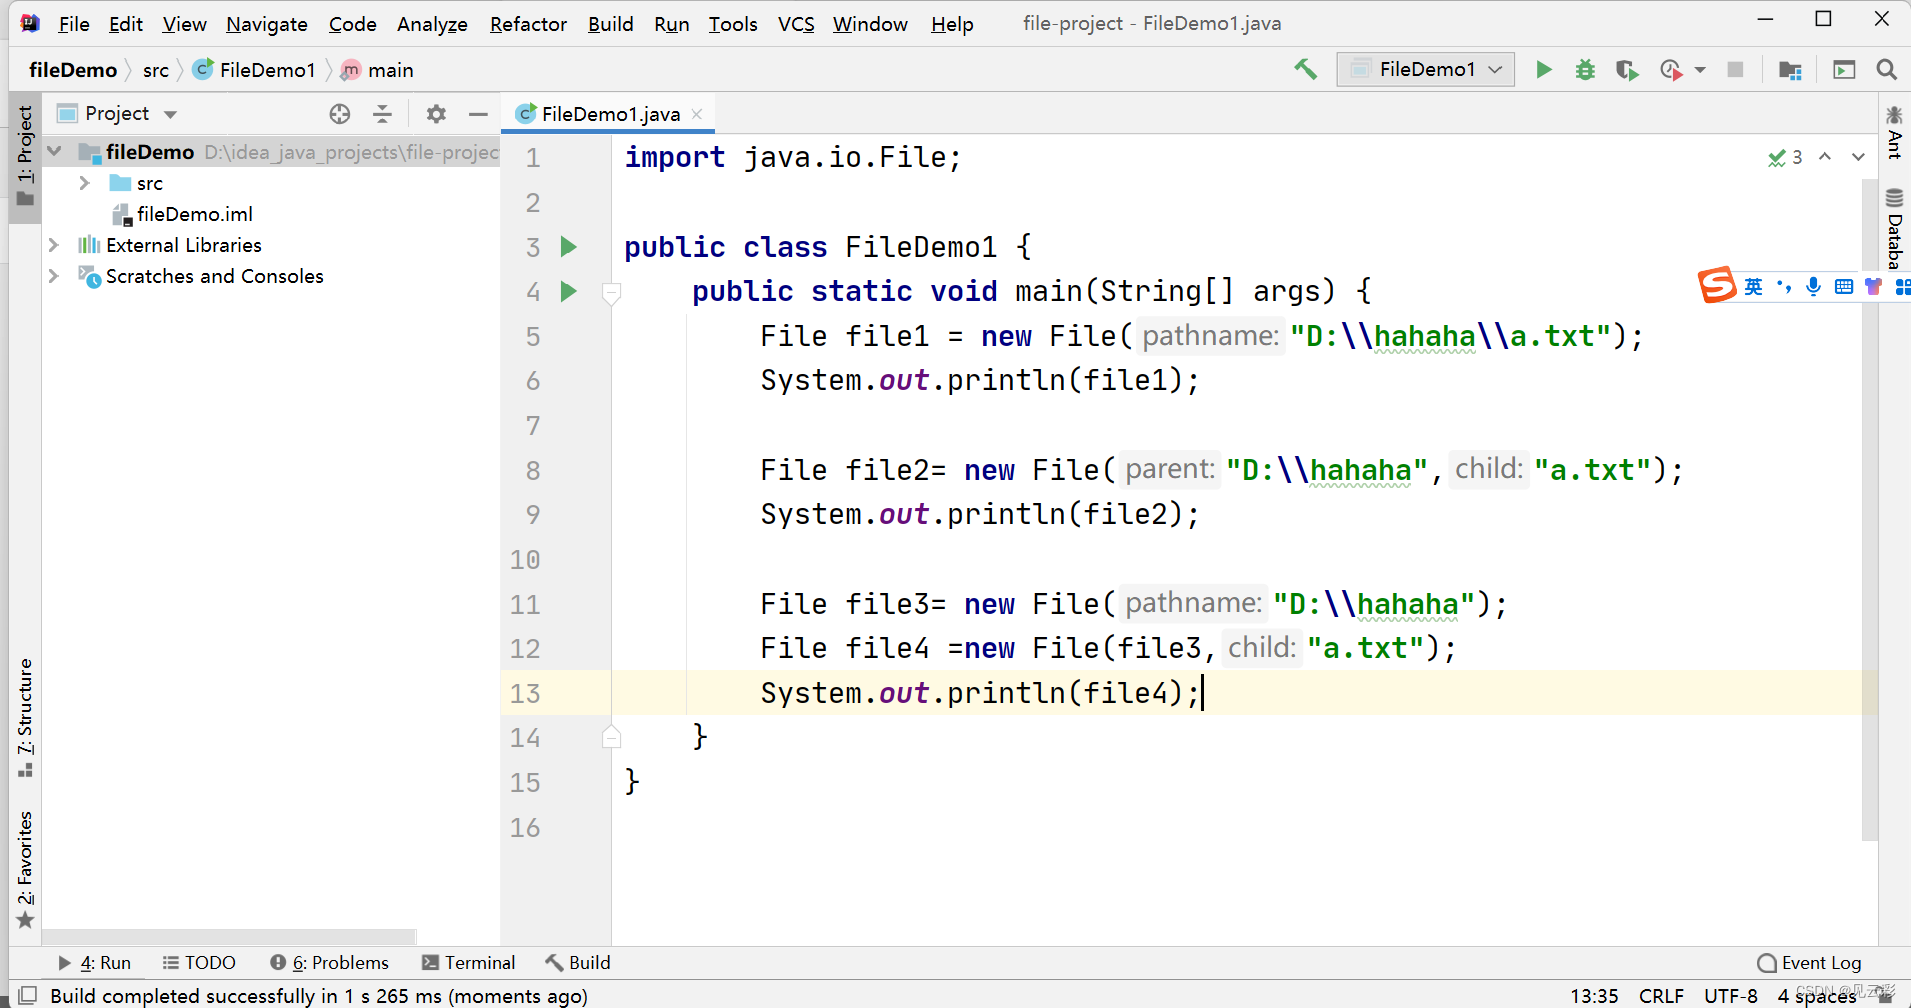Click the inspections checkmark widget showing 3
Viewport: 1911px width, 1008px height.
1785,157
